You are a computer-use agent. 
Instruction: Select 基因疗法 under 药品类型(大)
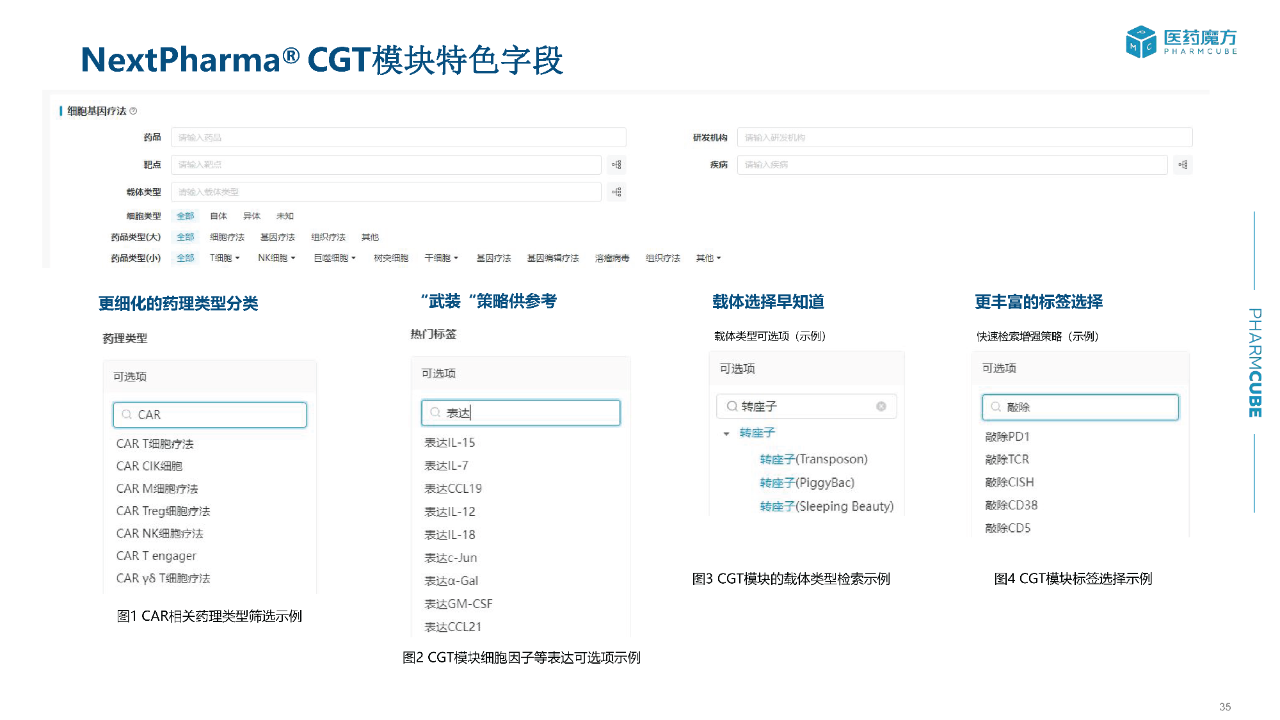(277, 238)
